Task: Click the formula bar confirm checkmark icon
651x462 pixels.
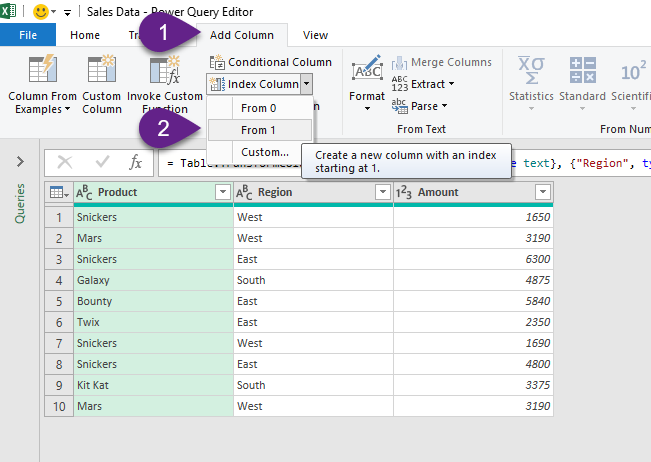Action: pos(102,162)
